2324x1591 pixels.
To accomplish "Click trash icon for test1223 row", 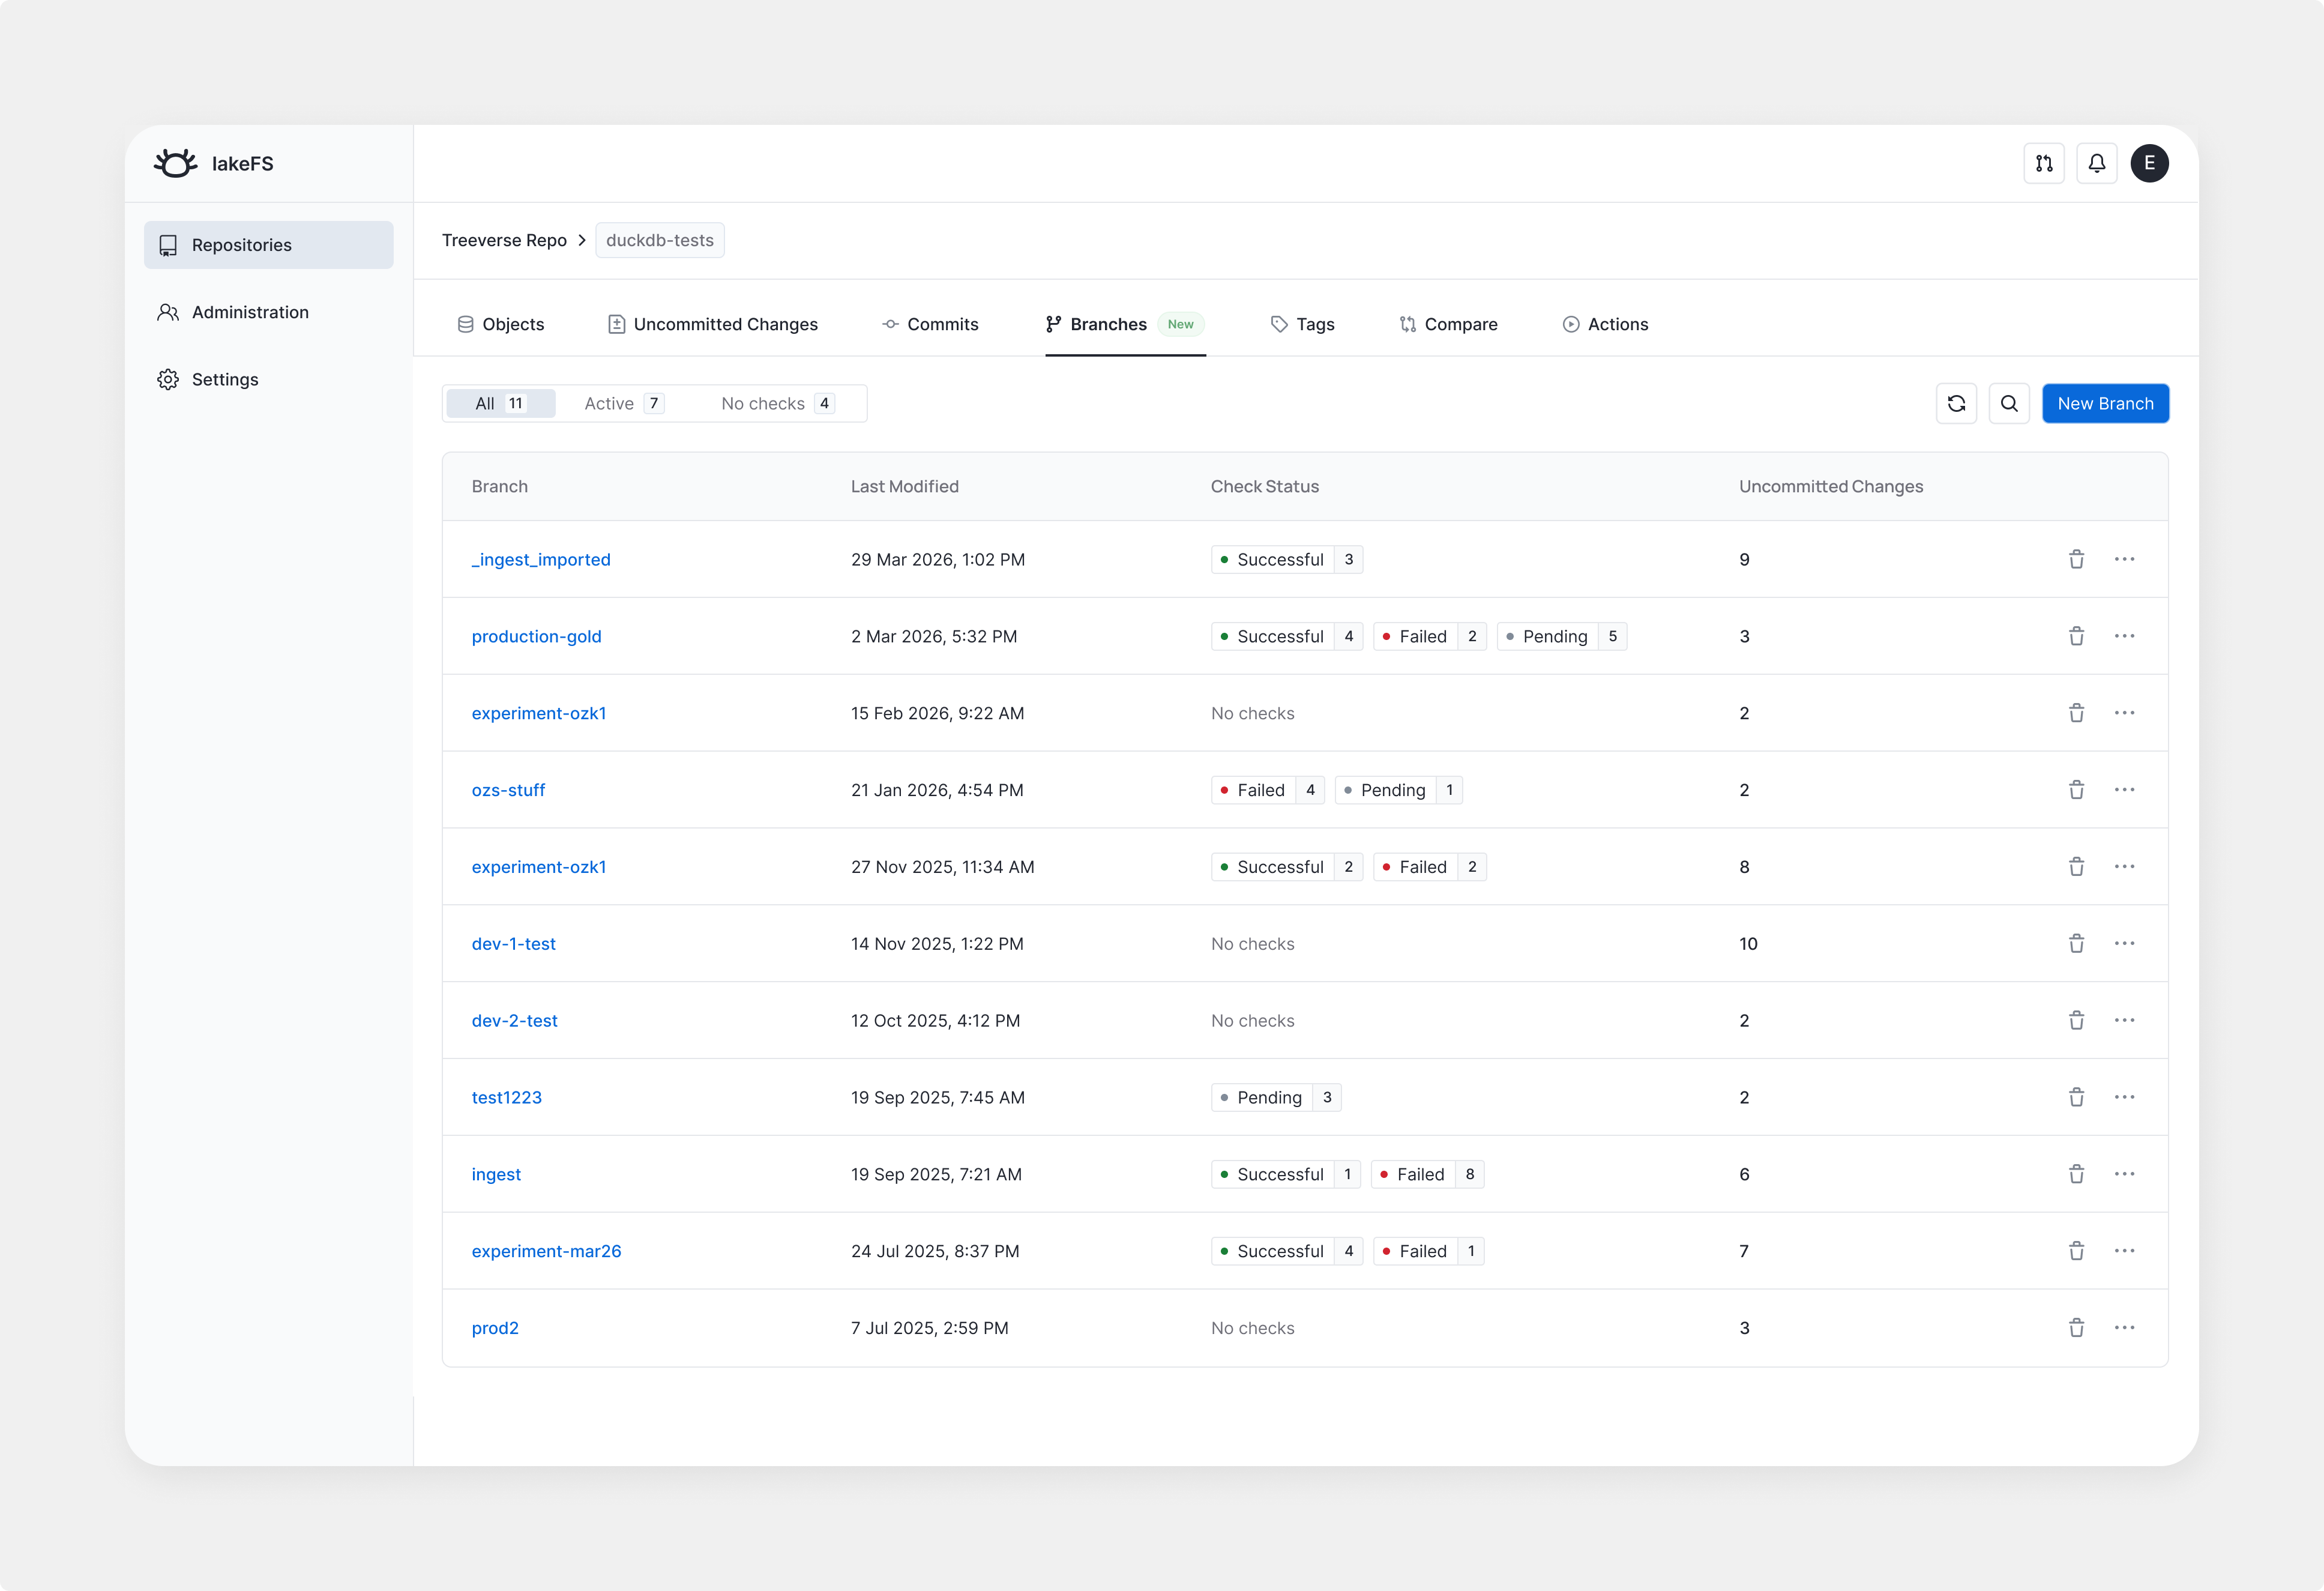I will point(2076,1097).
